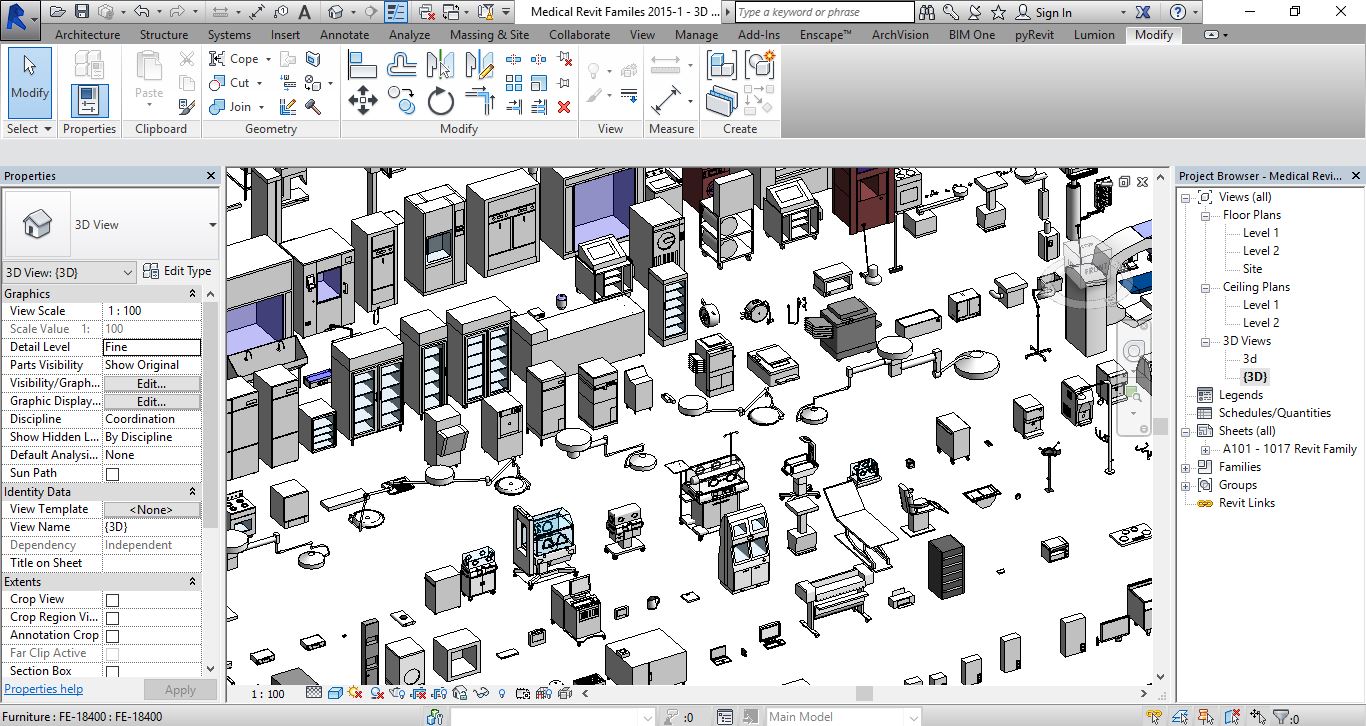Viewport: 1366px width, 726px height.
Task: Click the red Delete icon
Action: point(564,107)
